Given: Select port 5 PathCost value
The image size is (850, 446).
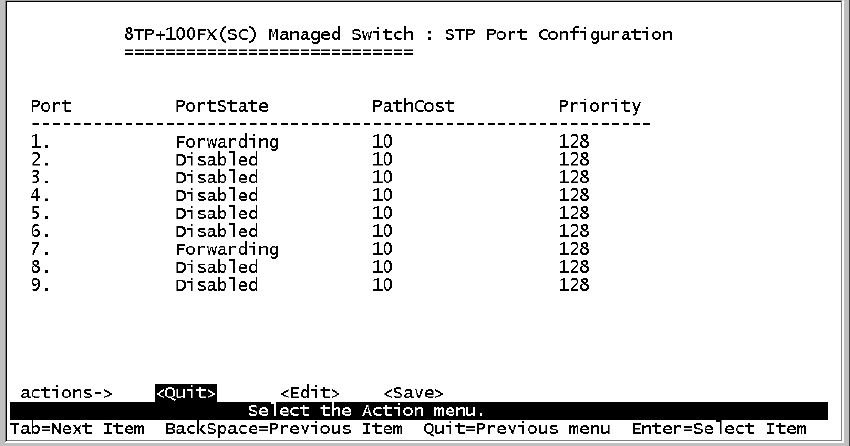Looking at the screenshot, I should pyautogui.click(x=382, y=213).
